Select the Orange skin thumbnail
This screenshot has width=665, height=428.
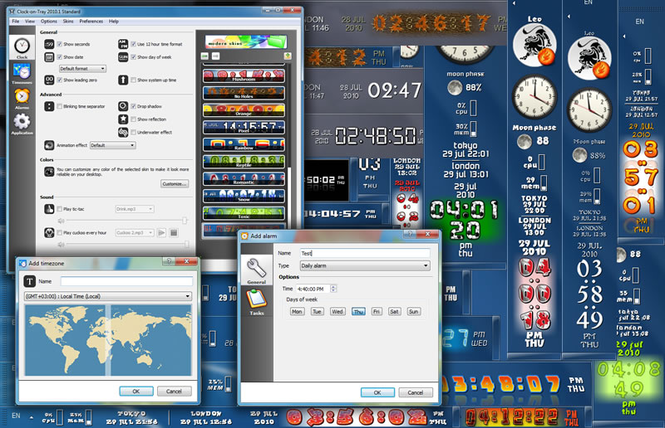244,110
